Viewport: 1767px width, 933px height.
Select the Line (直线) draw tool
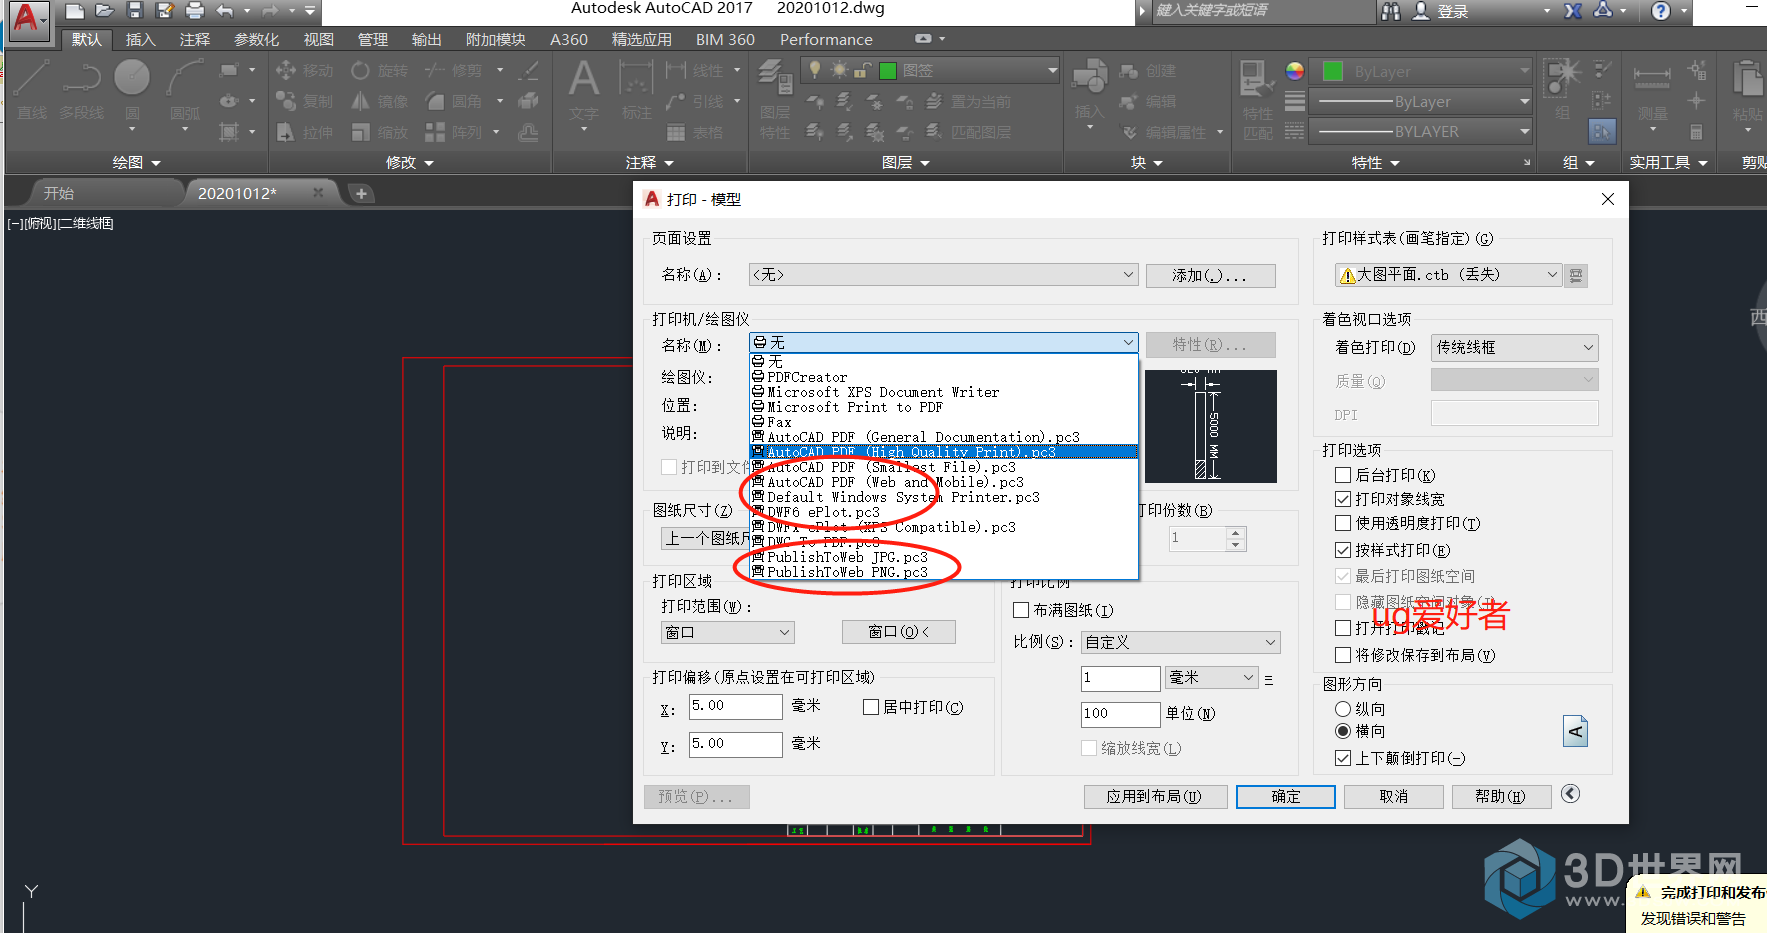pos(31,90)
